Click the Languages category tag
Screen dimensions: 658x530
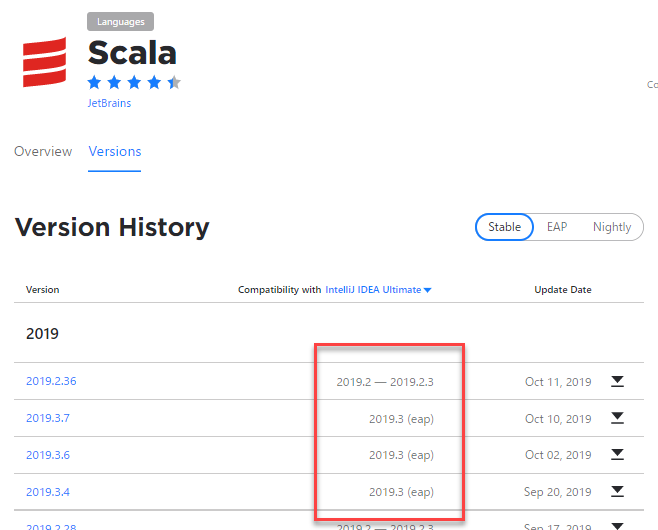click(120, 22)
